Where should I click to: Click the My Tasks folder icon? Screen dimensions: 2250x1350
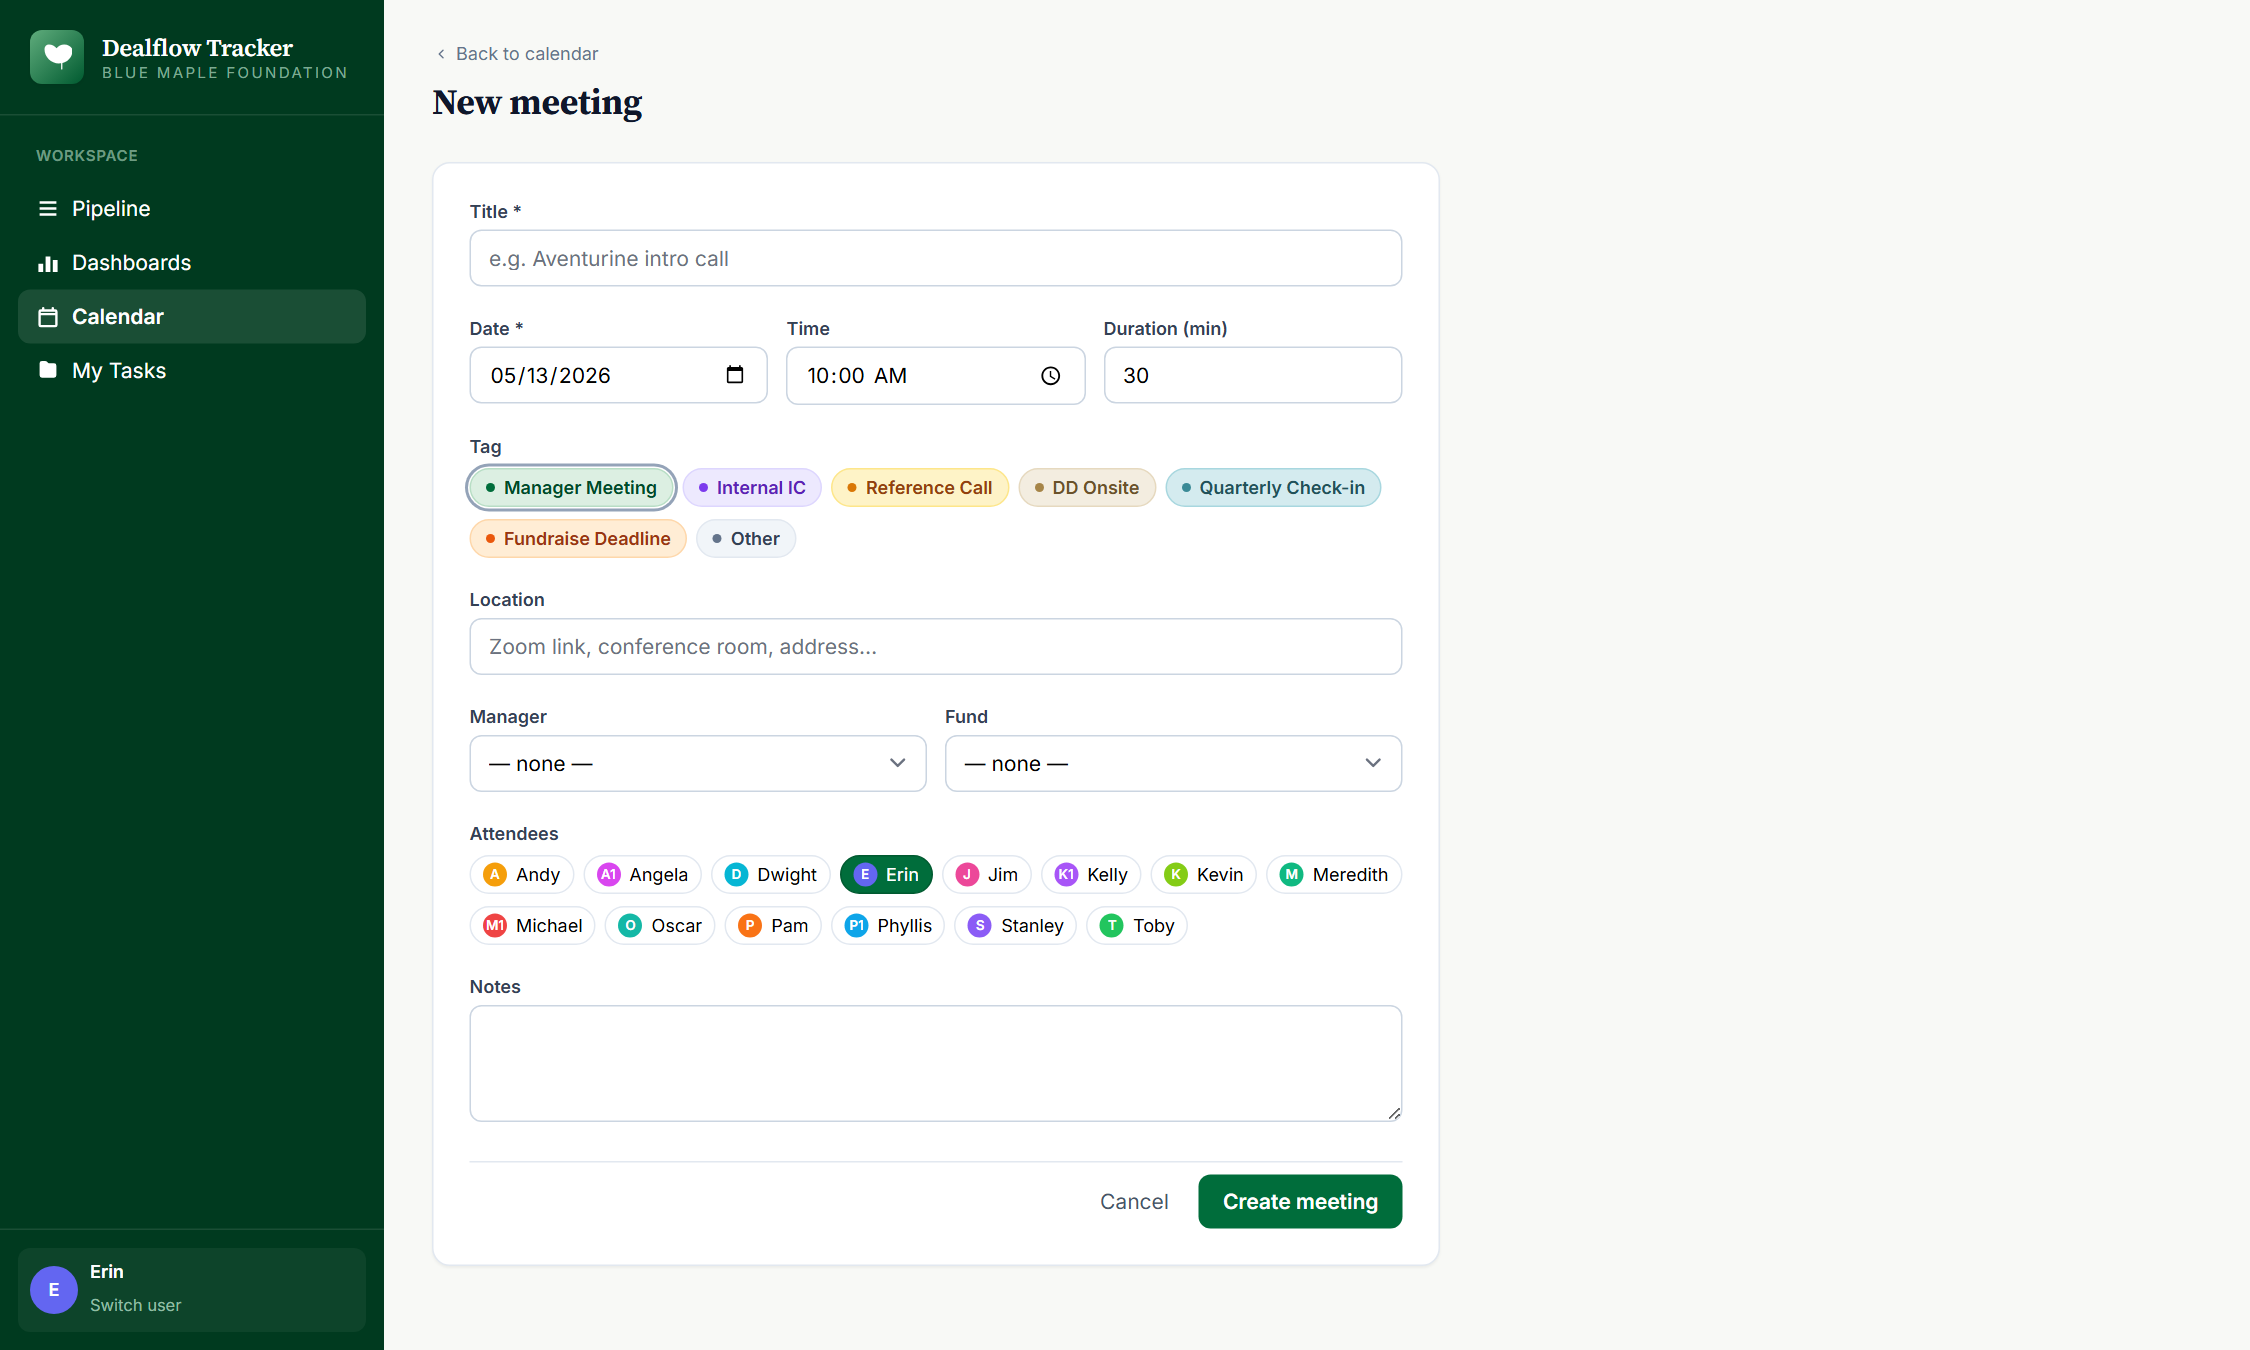47,370
